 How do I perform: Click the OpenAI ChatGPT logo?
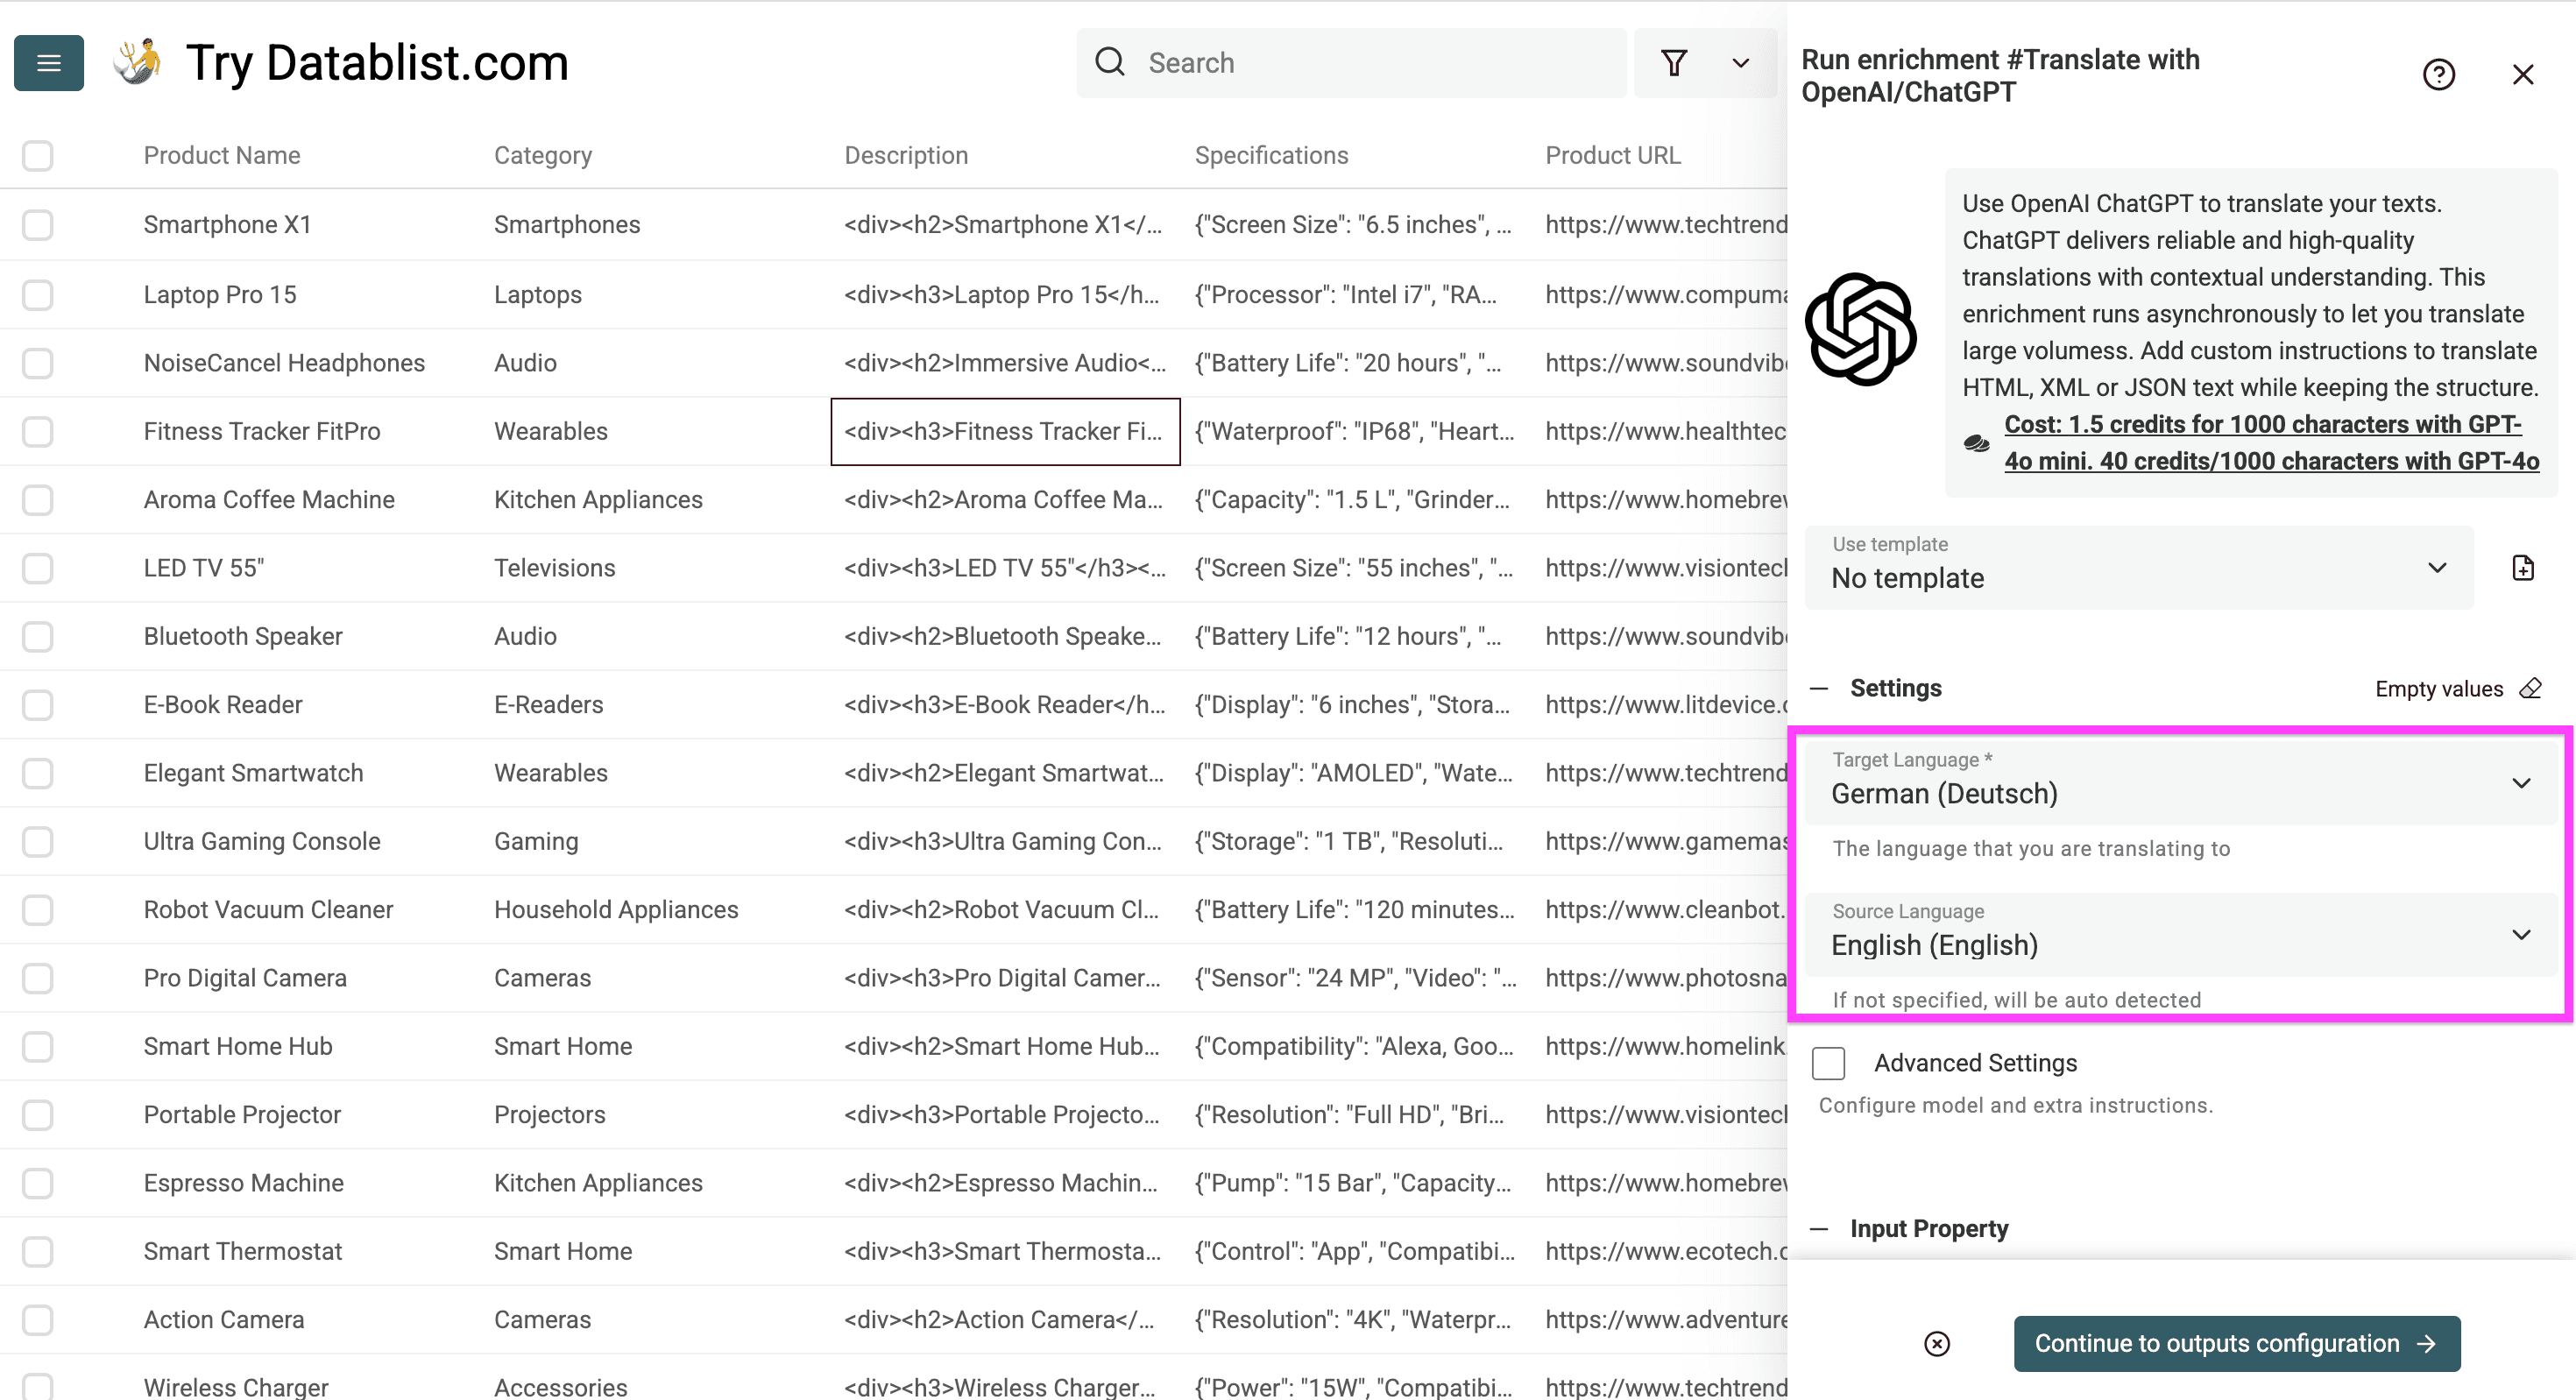pos(1860,330)
